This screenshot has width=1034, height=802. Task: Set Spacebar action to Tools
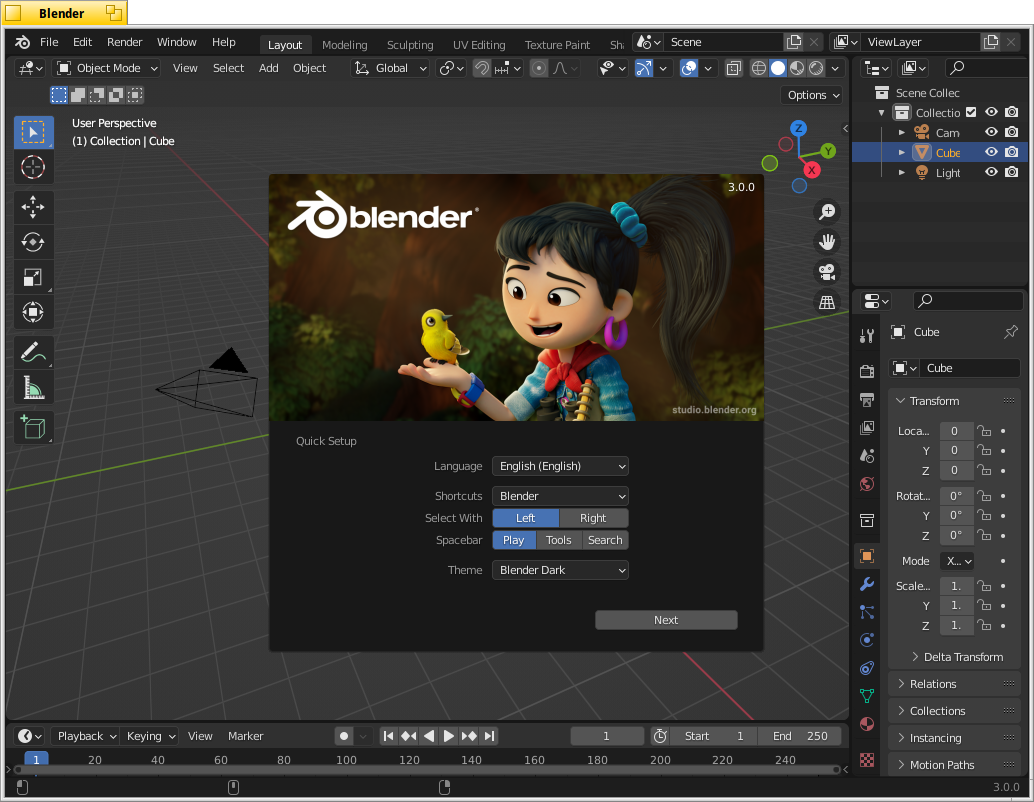point(559,540)
